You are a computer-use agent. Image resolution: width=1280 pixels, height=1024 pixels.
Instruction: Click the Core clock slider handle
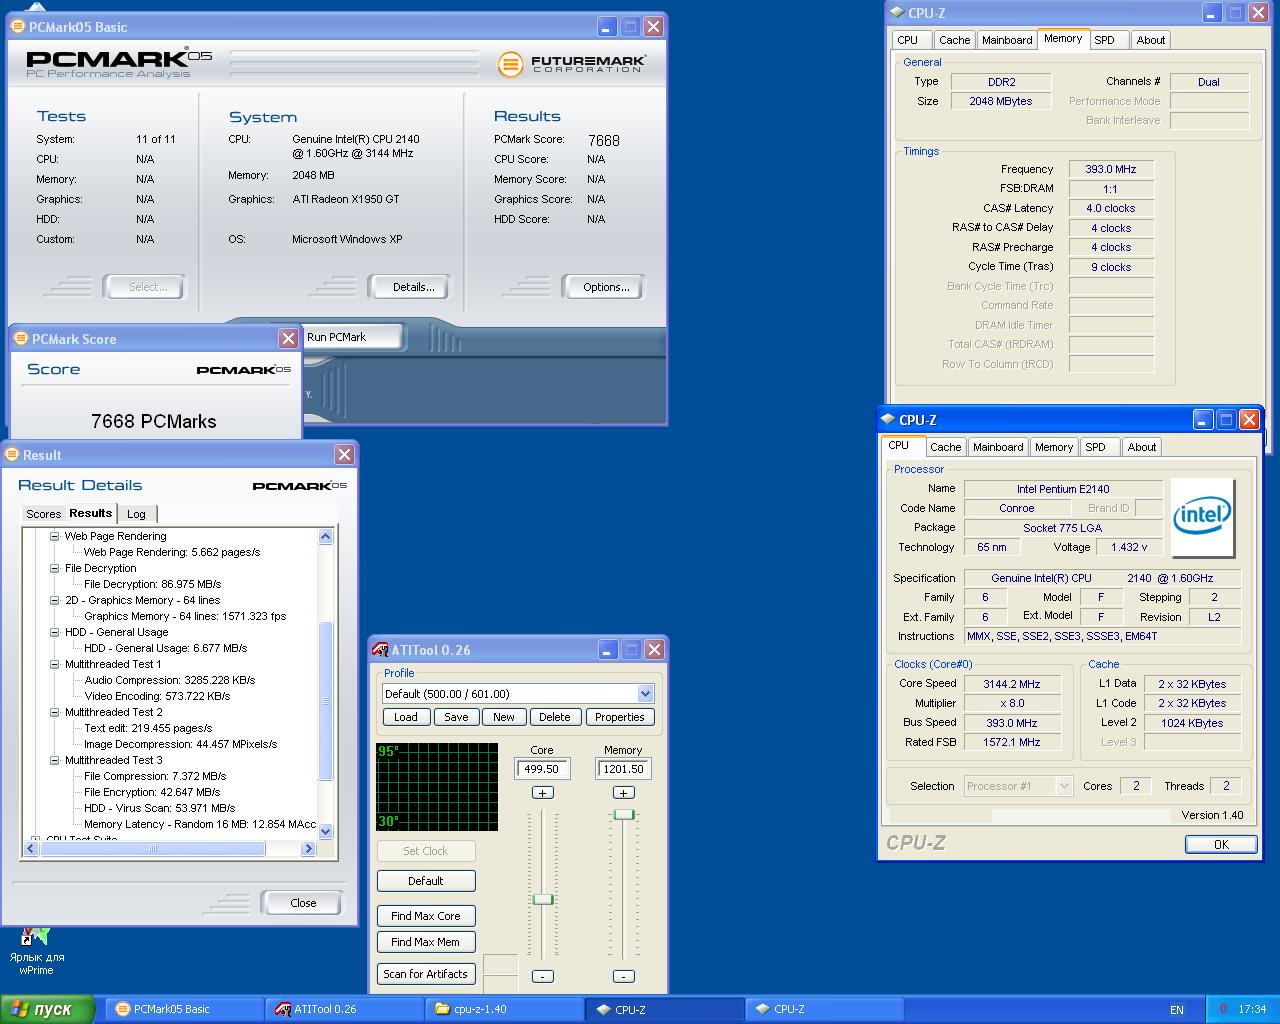click(x=543, y=899)
